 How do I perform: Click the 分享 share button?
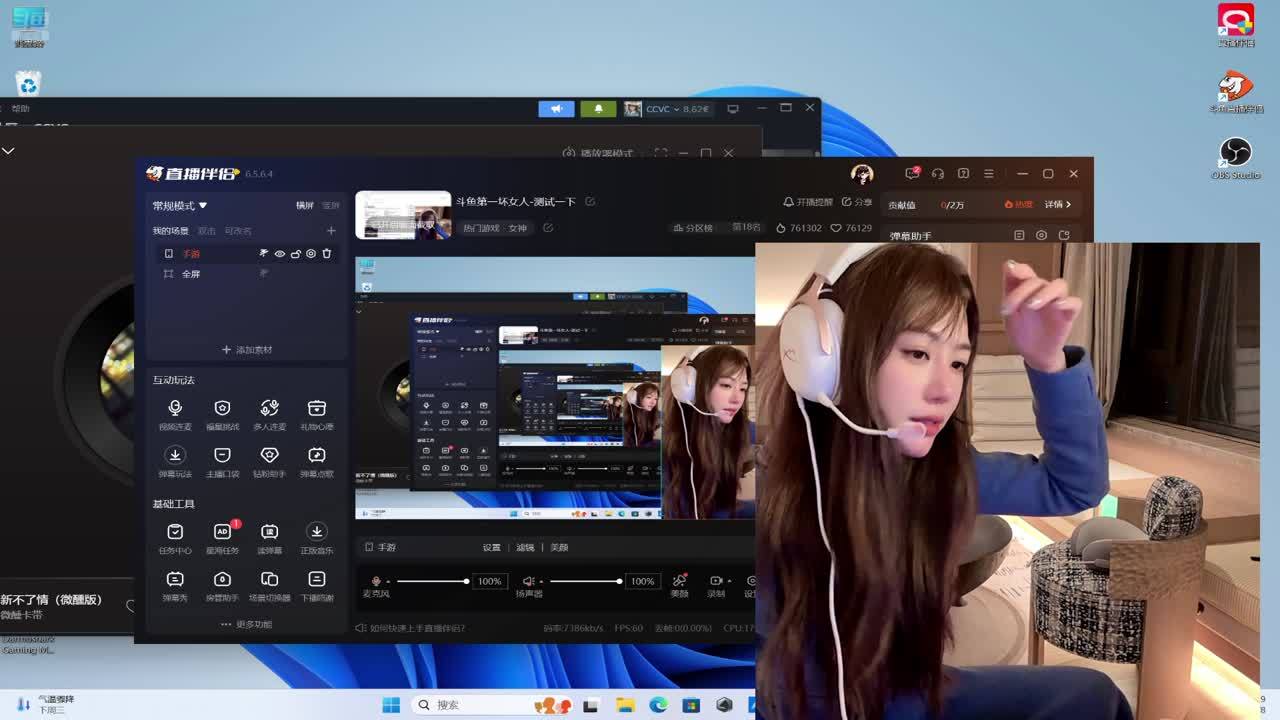(857, 202)
